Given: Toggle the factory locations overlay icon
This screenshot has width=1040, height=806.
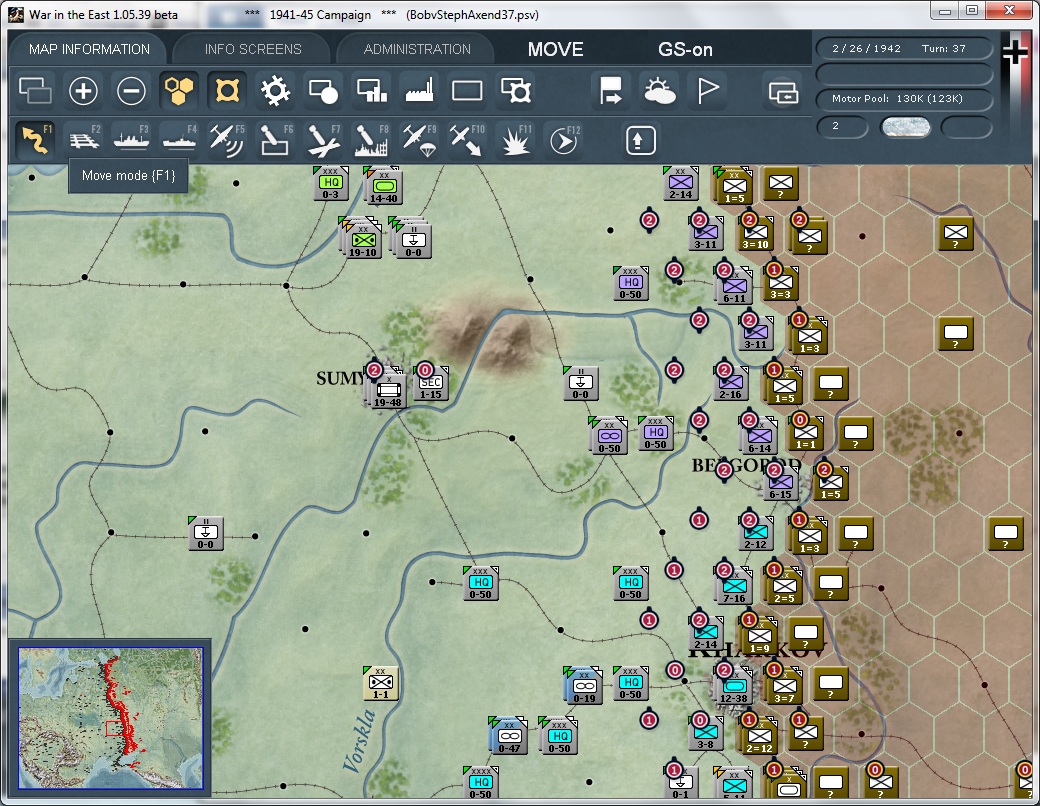Looking at the screenshot, I should (x=419, y=91).
